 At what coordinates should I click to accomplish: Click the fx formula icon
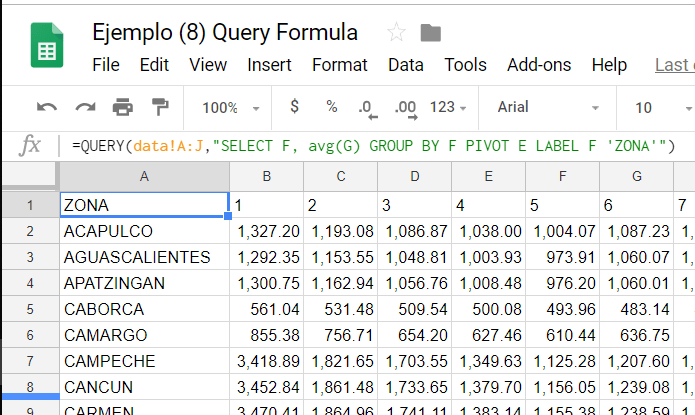point(30,145)
